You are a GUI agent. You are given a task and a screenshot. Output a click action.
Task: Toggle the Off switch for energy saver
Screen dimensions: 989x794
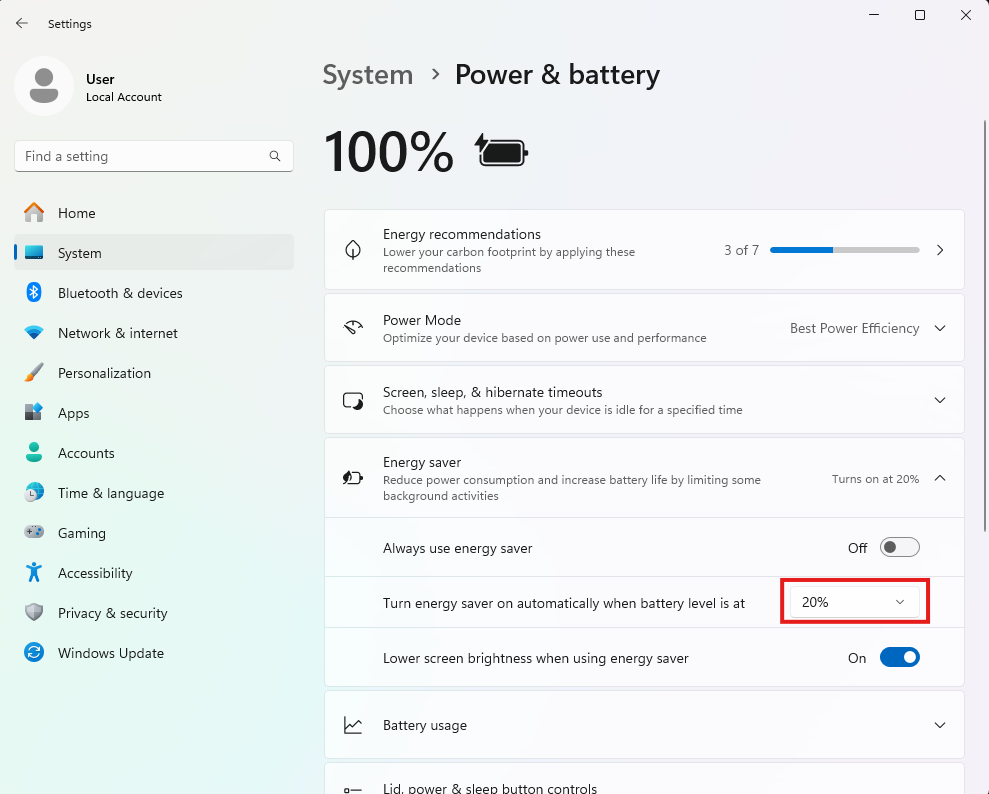(898, 547)
